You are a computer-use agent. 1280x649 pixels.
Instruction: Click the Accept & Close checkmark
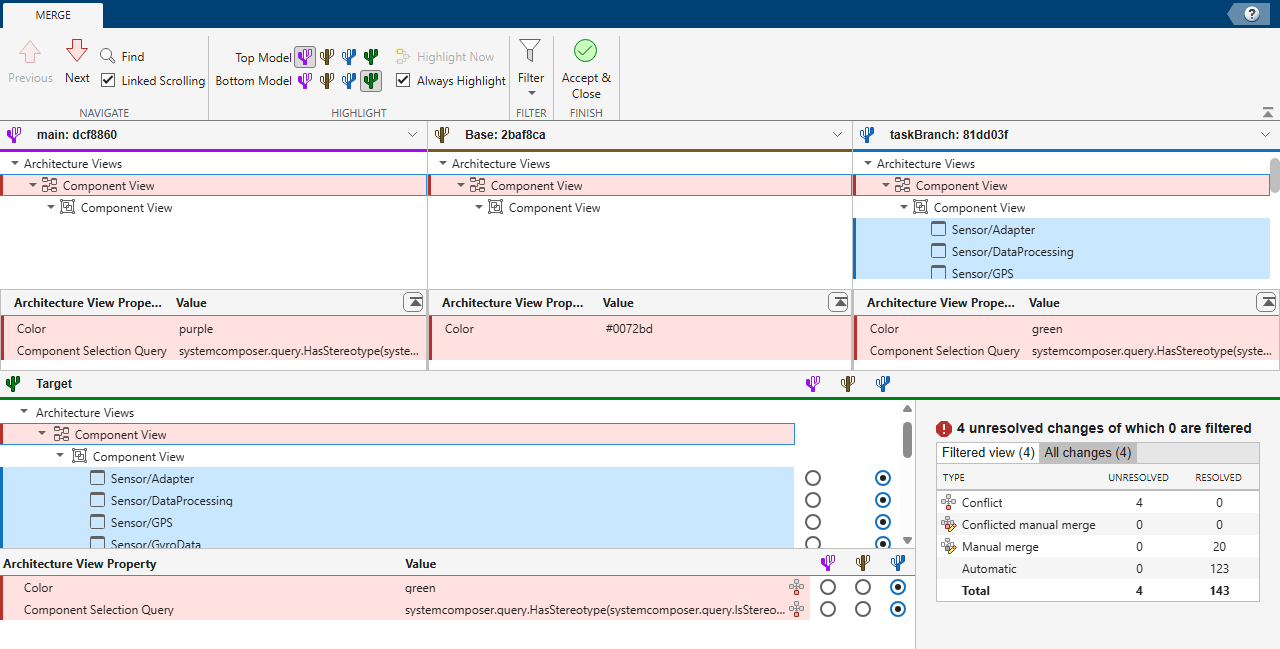pos(585,51)
